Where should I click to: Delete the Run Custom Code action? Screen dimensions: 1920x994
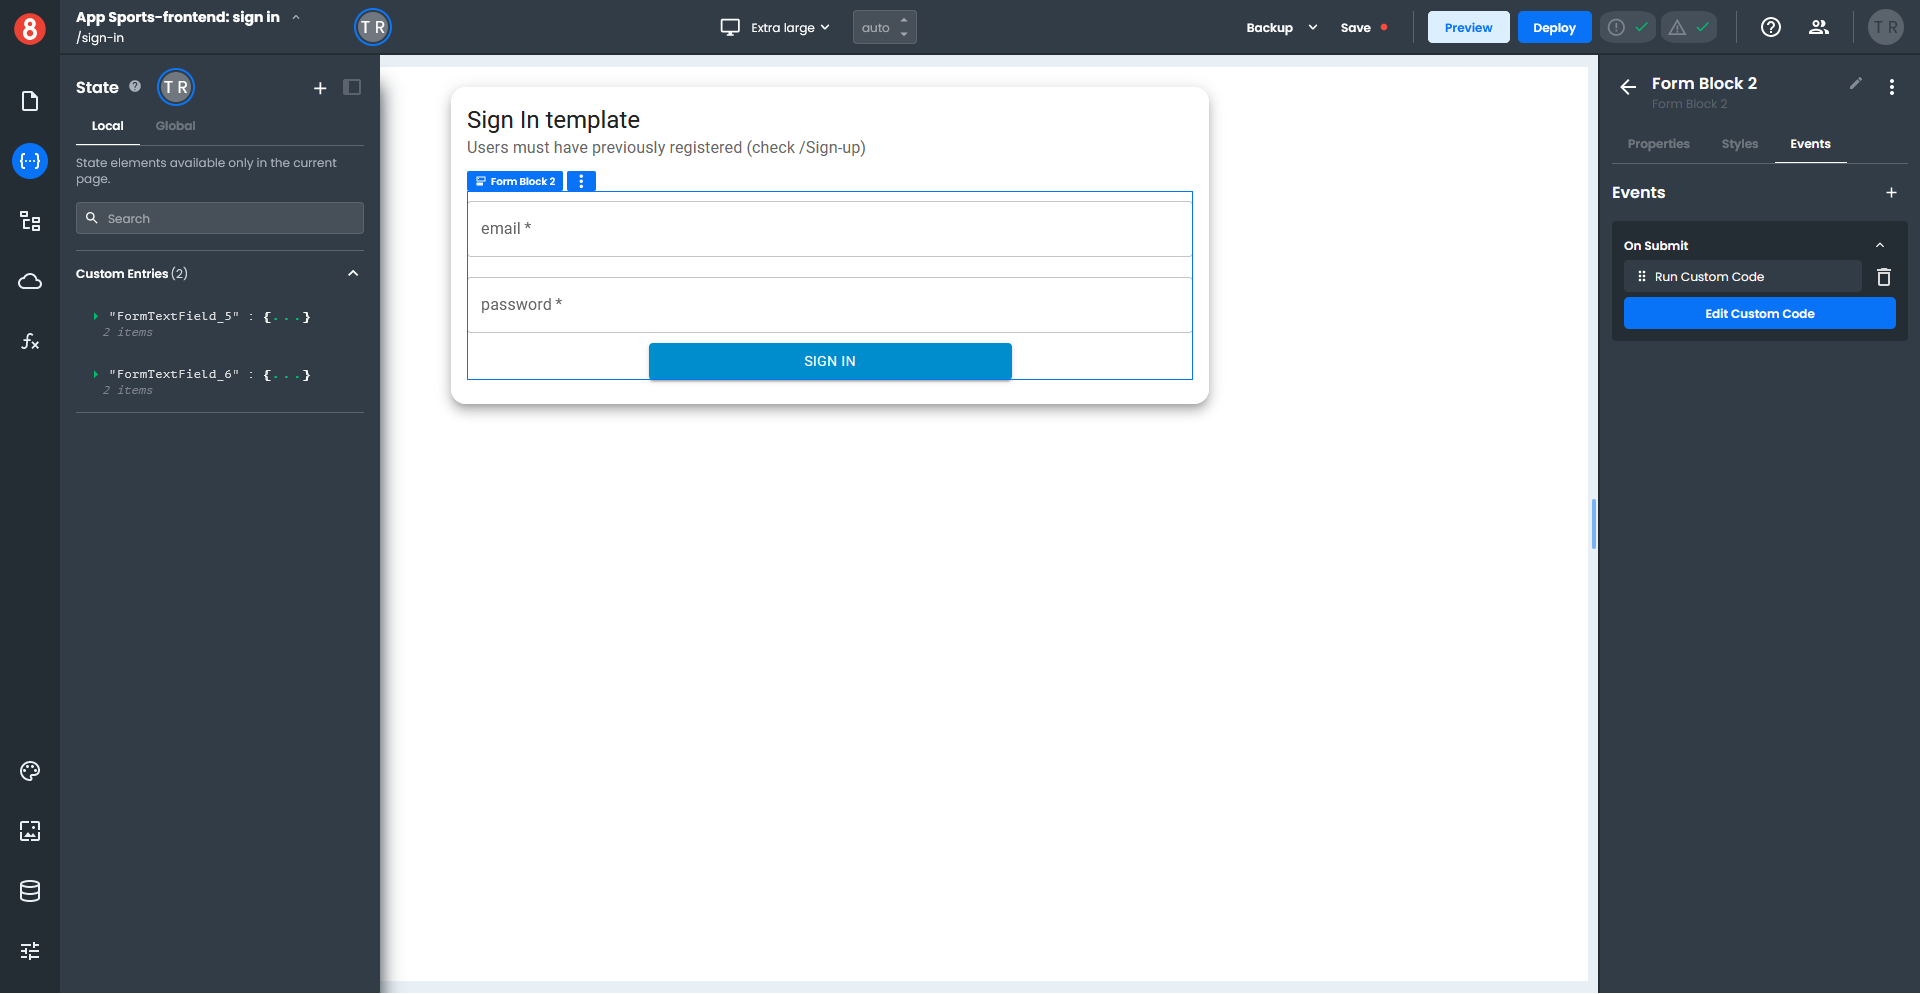point(1883,277)
